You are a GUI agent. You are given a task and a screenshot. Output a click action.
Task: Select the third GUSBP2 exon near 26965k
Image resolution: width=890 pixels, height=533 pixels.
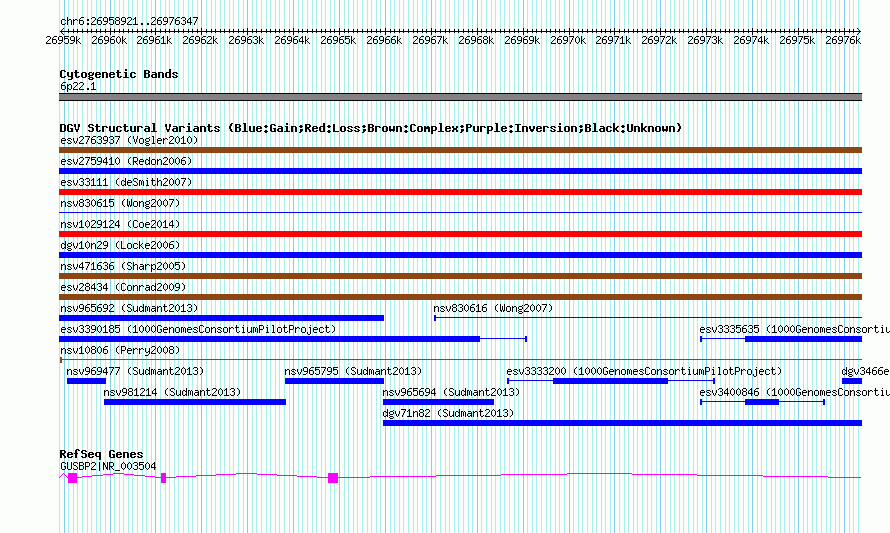333,478
